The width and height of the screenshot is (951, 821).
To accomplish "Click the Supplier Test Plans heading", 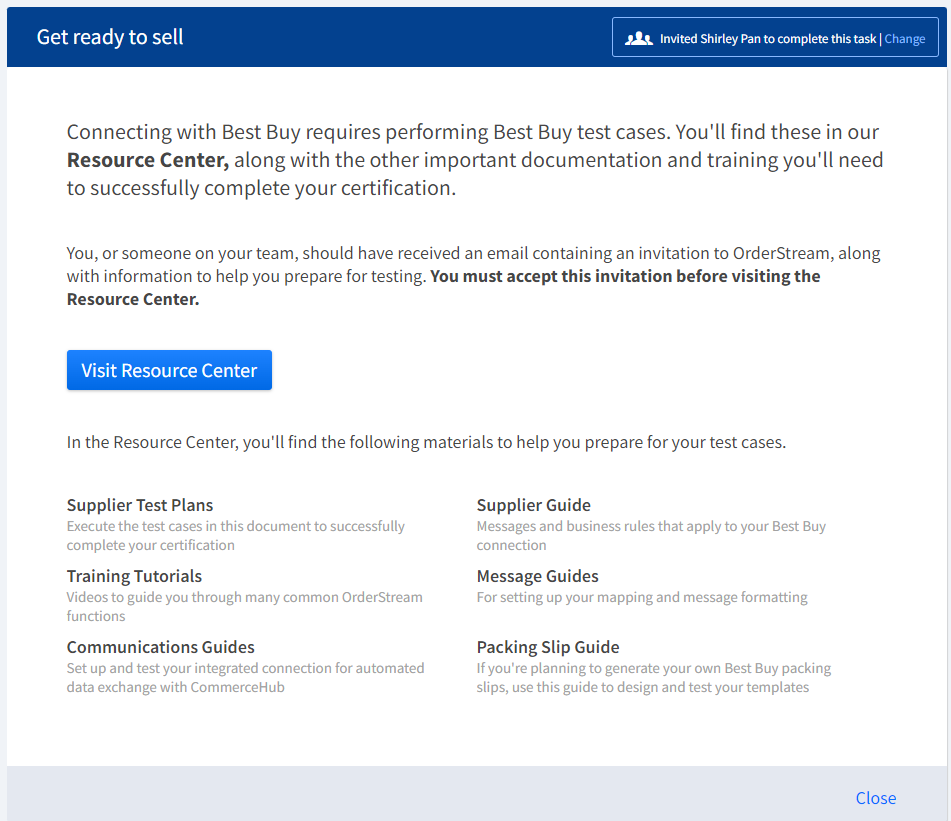I will pos(140,505).
